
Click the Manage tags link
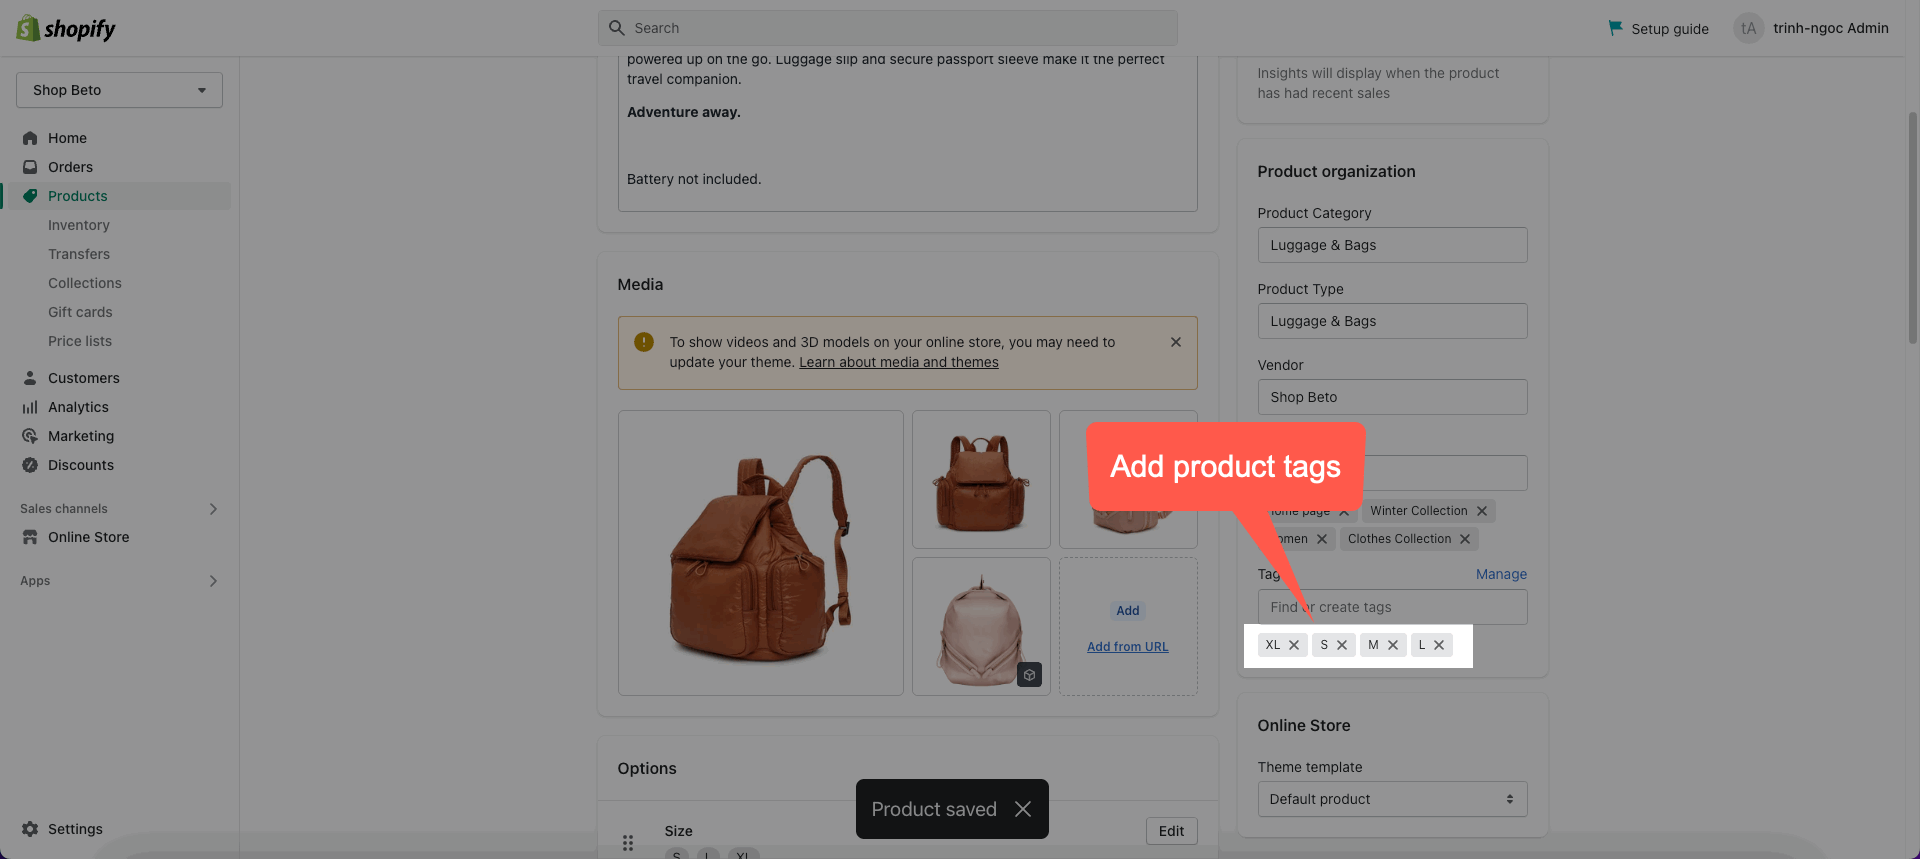1501,574
